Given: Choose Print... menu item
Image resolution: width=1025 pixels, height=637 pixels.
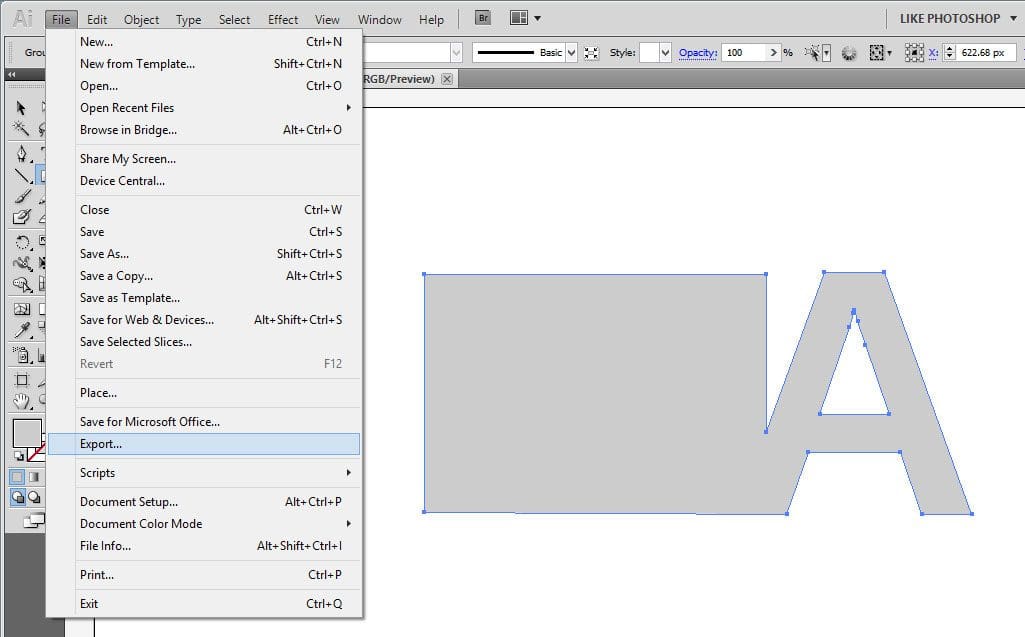Looking at the screenshot, I should (x=204, y=574).
